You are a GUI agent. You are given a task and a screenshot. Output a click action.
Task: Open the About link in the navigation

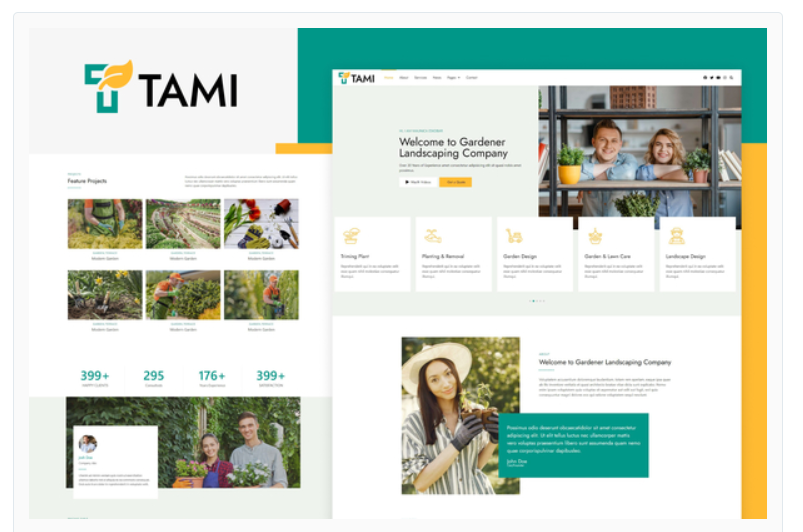point(404,78)
